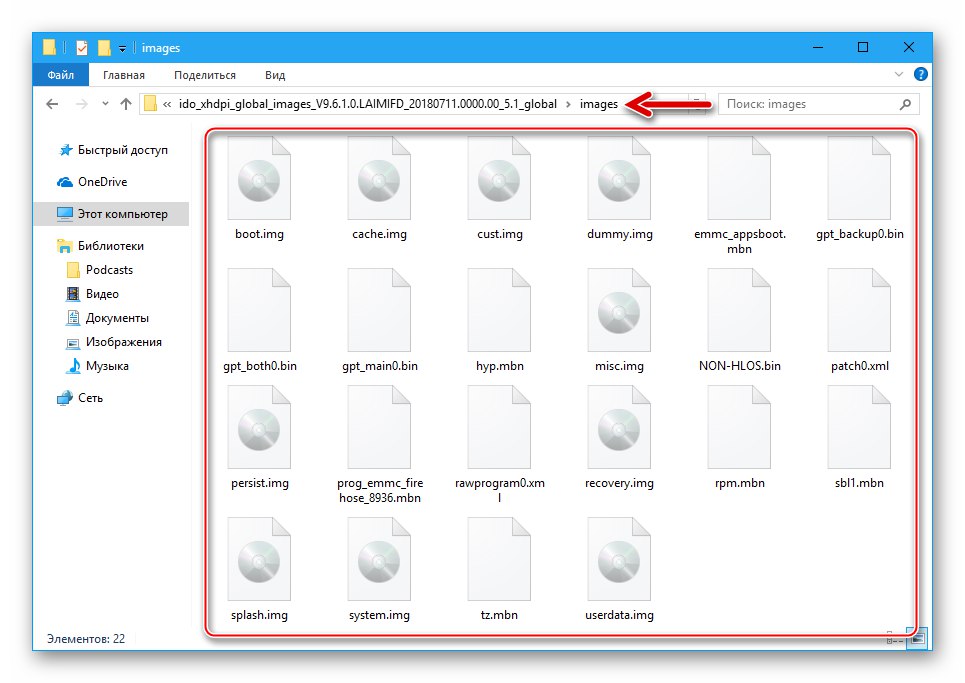Select the tz.mbn file icon
965x683 pixels.
coord(499,559)
